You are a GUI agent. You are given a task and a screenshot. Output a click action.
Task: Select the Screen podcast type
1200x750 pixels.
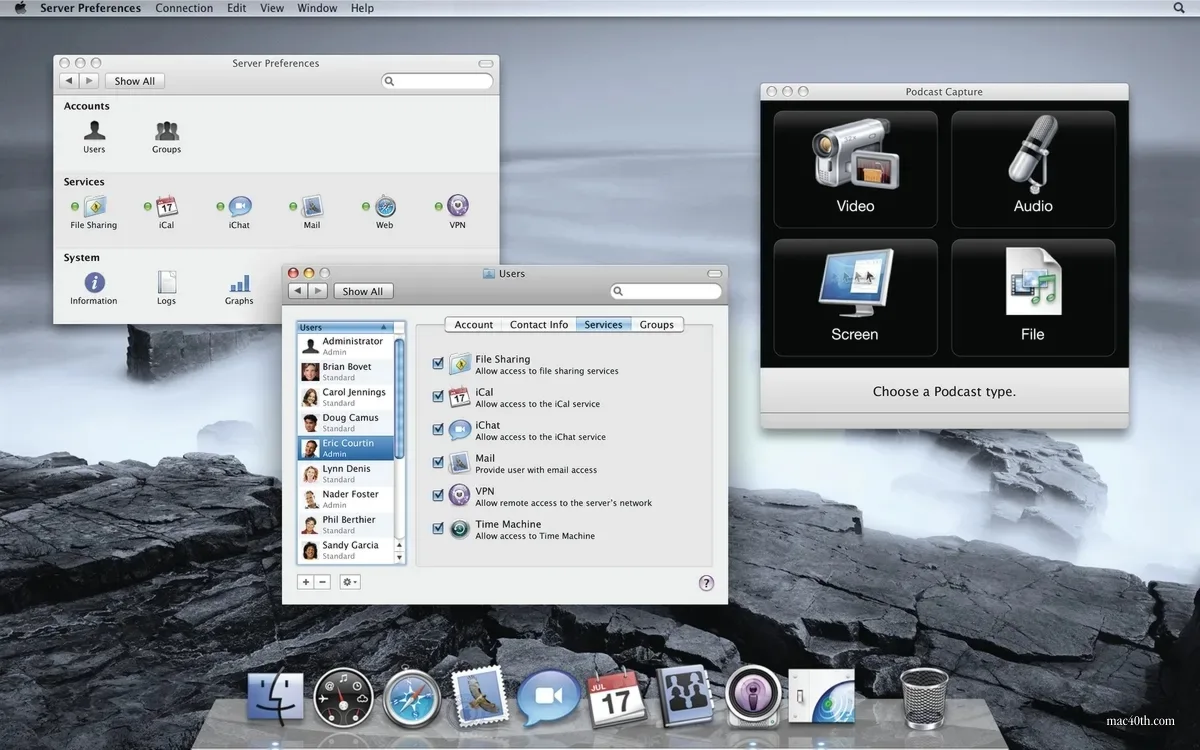[x=855, y=297]
